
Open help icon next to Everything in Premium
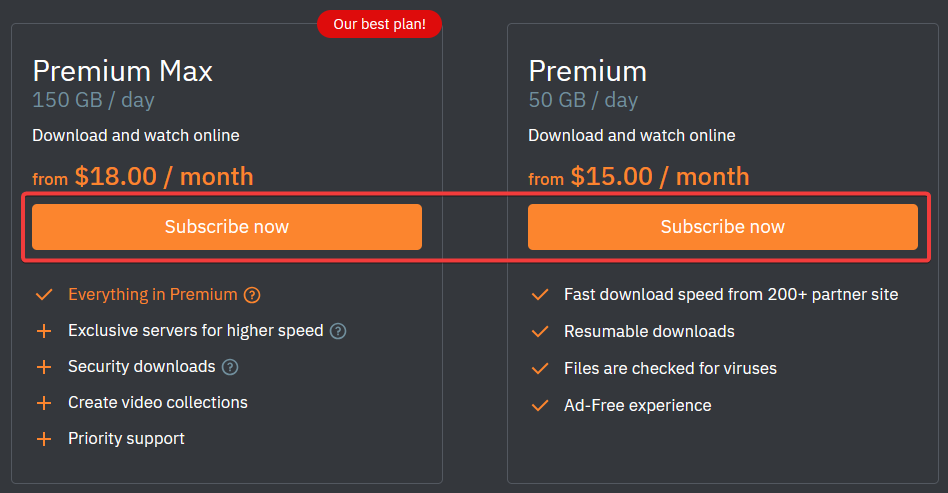pyautogui.click(x=252, y=295)
